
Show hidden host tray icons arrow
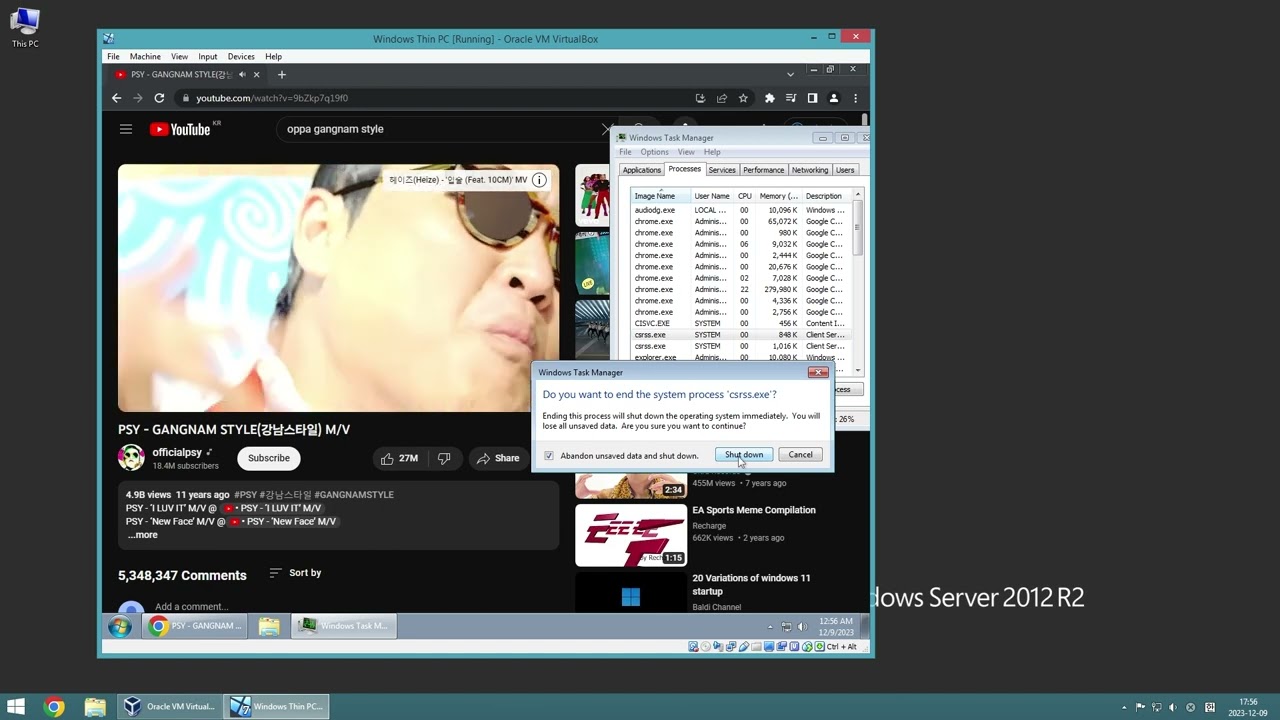click(1124, 707)
